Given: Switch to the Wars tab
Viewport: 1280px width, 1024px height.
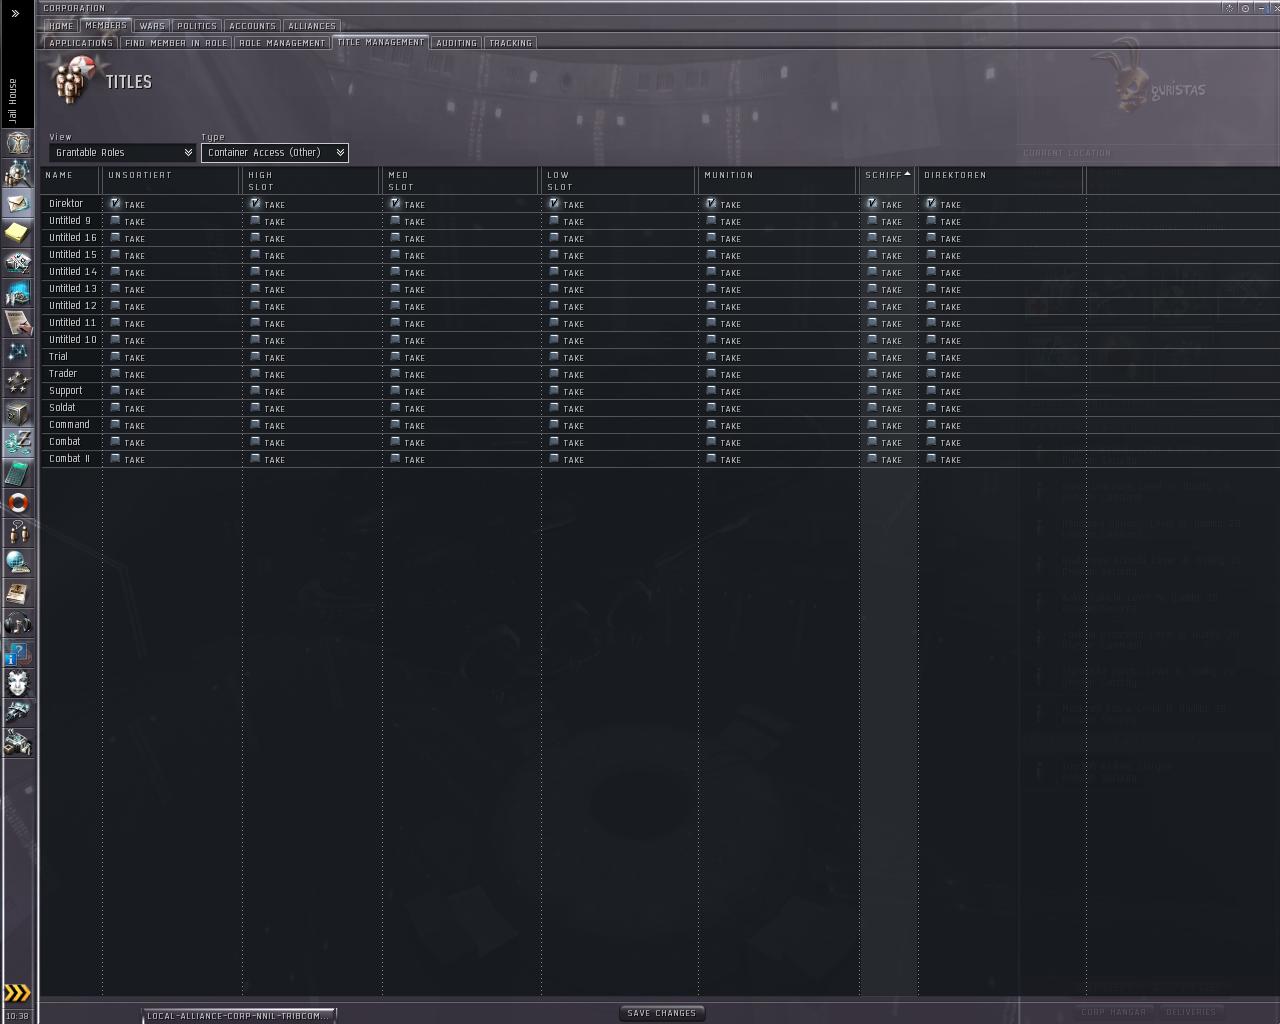Looking at the screenshot, I should [x=152, y=26].
